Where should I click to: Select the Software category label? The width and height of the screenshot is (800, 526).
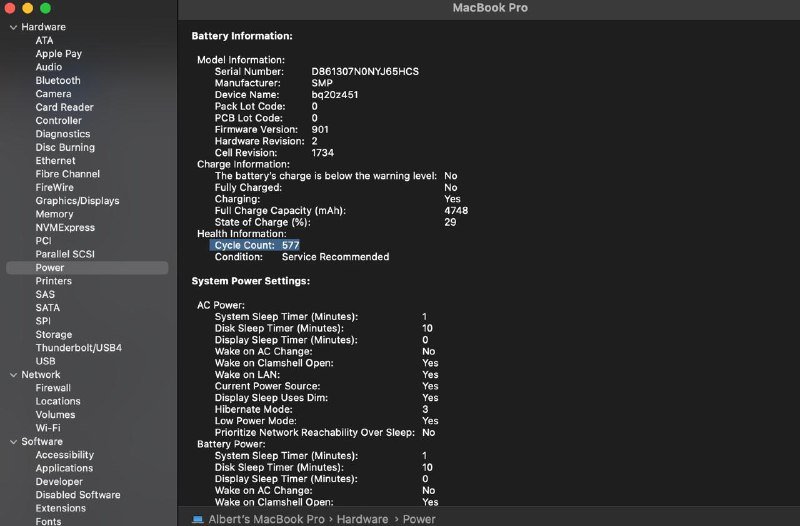coord(42,441)
